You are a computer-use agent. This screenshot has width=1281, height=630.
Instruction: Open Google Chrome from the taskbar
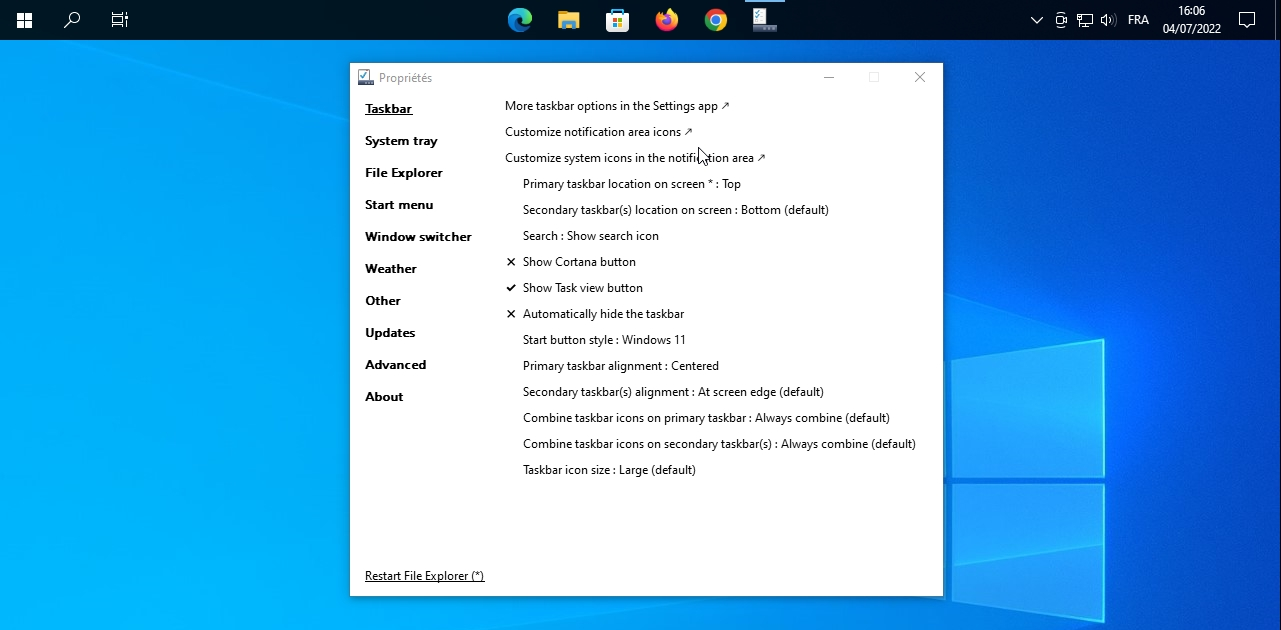pos(716,20)
